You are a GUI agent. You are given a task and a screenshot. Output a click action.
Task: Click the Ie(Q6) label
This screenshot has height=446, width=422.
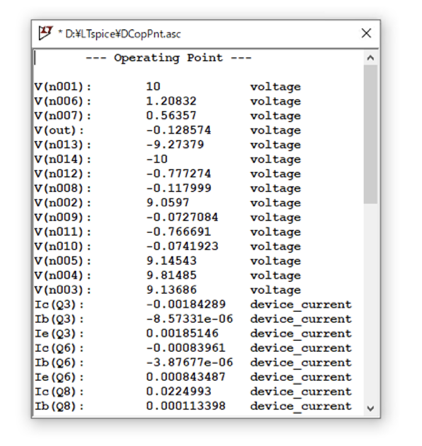[x=59, y=377]
